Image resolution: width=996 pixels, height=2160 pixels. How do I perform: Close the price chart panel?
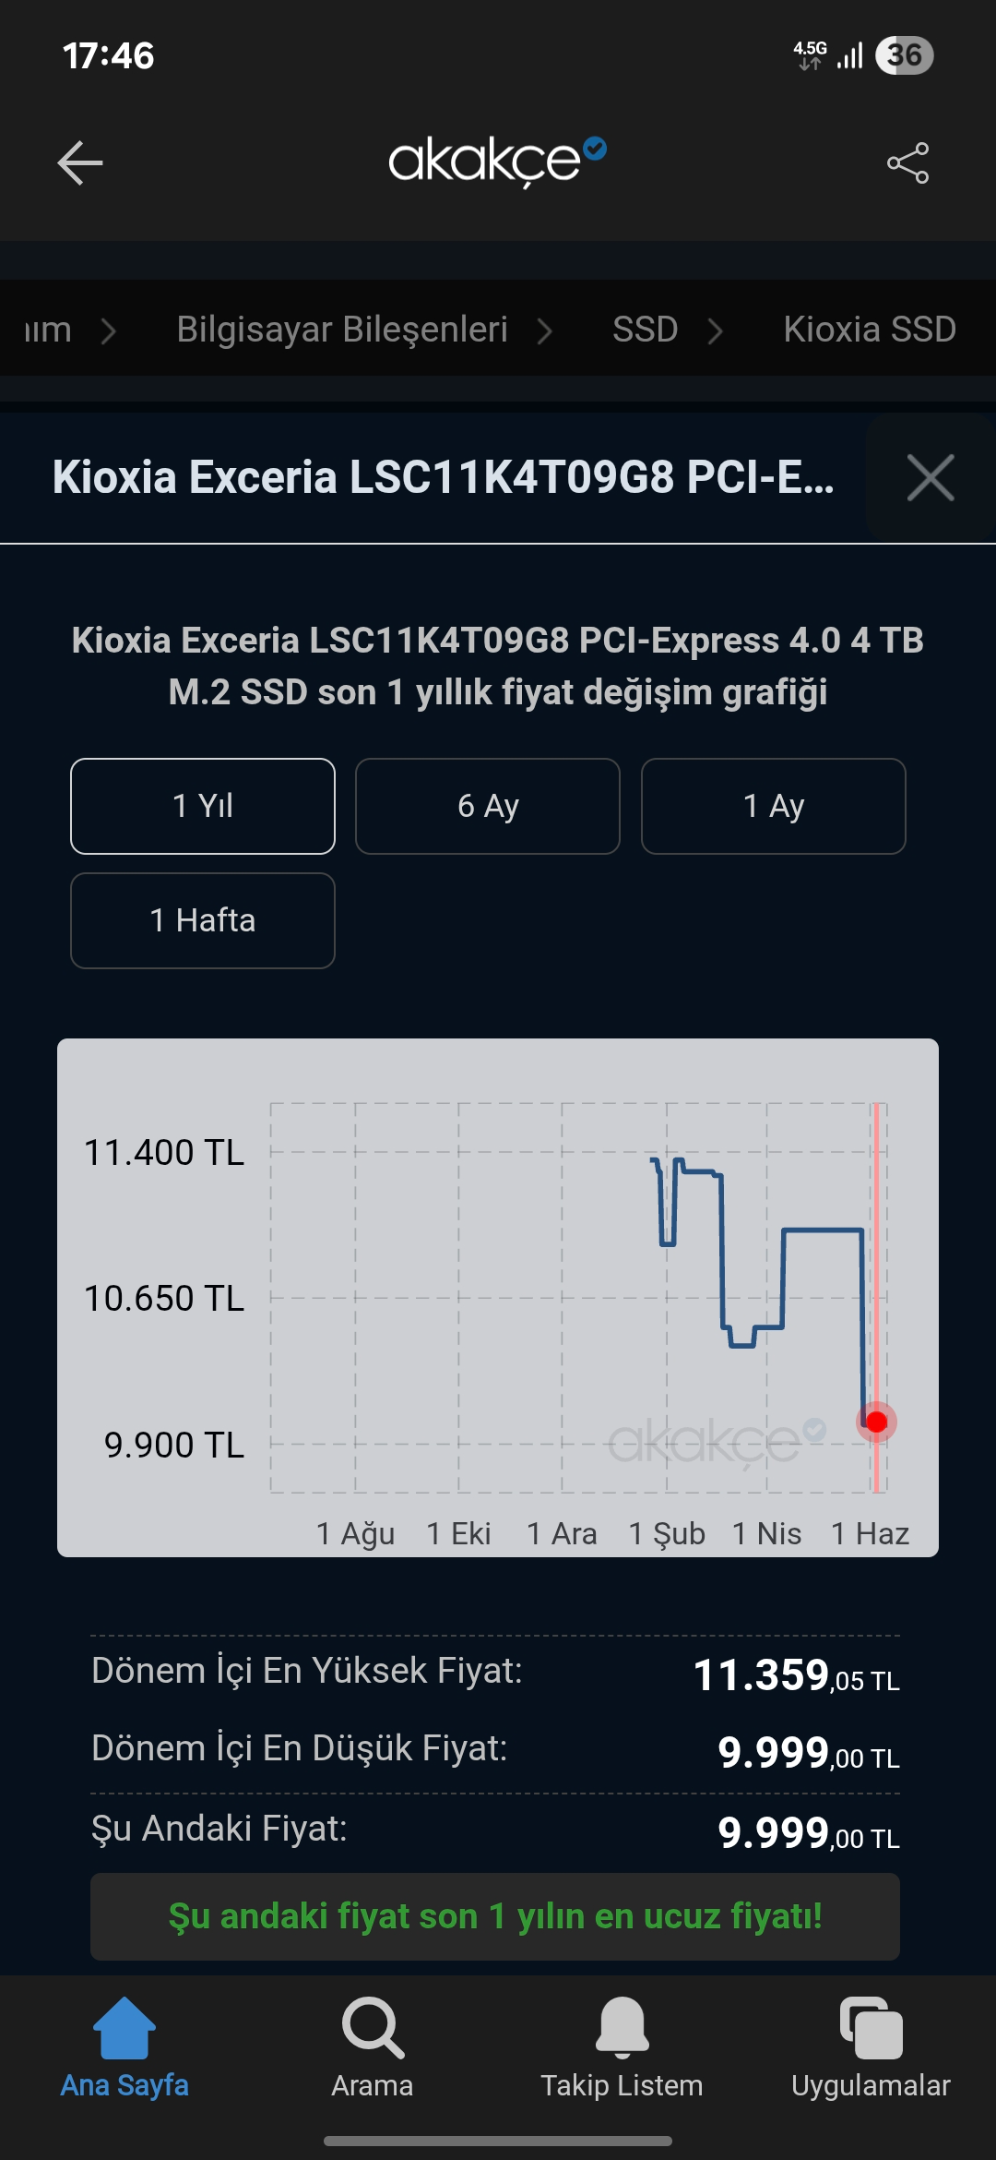[x=930, y=477]
